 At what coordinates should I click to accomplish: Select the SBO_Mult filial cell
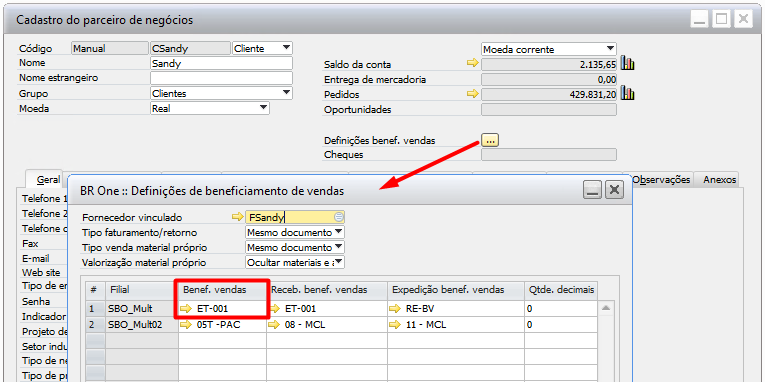(x=142, y=308)
